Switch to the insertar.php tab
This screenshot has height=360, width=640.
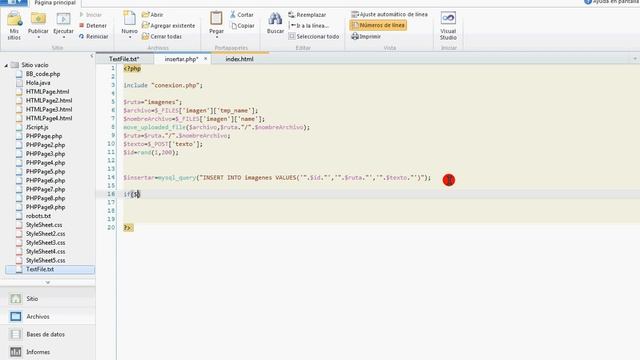tap(181, 59)
